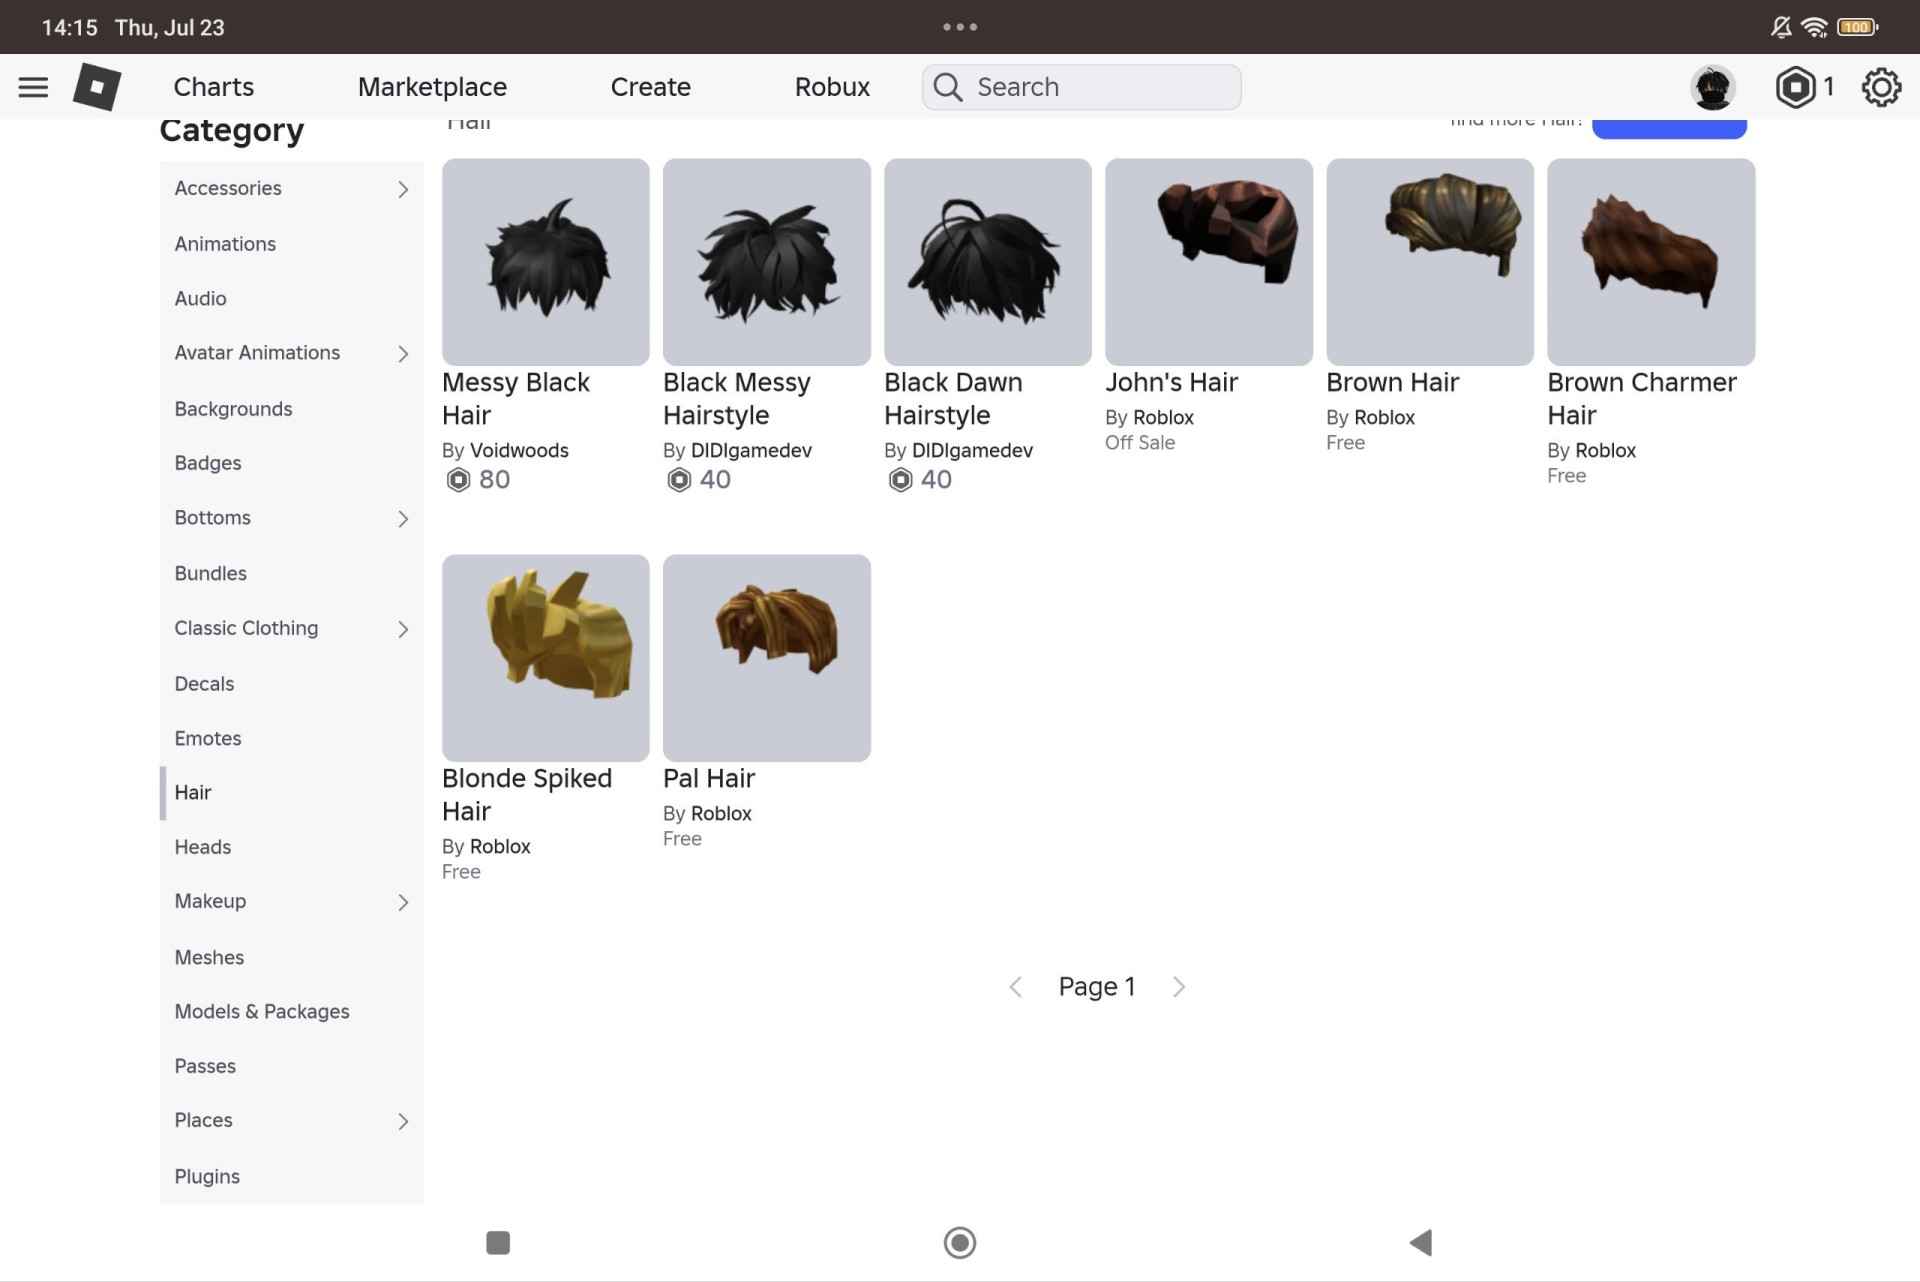This screenshot has height=1282, width=1920.
Task: Click the blue find more Hair button
Action: point(1669,128)
